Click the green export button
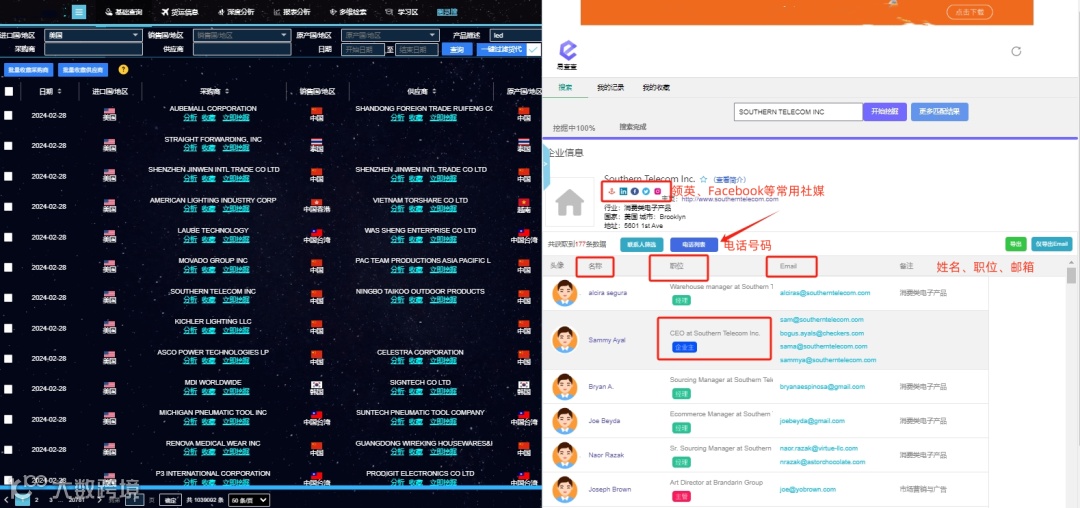The height and width of the screenshot is (508, 1080). coord(1015,244)
